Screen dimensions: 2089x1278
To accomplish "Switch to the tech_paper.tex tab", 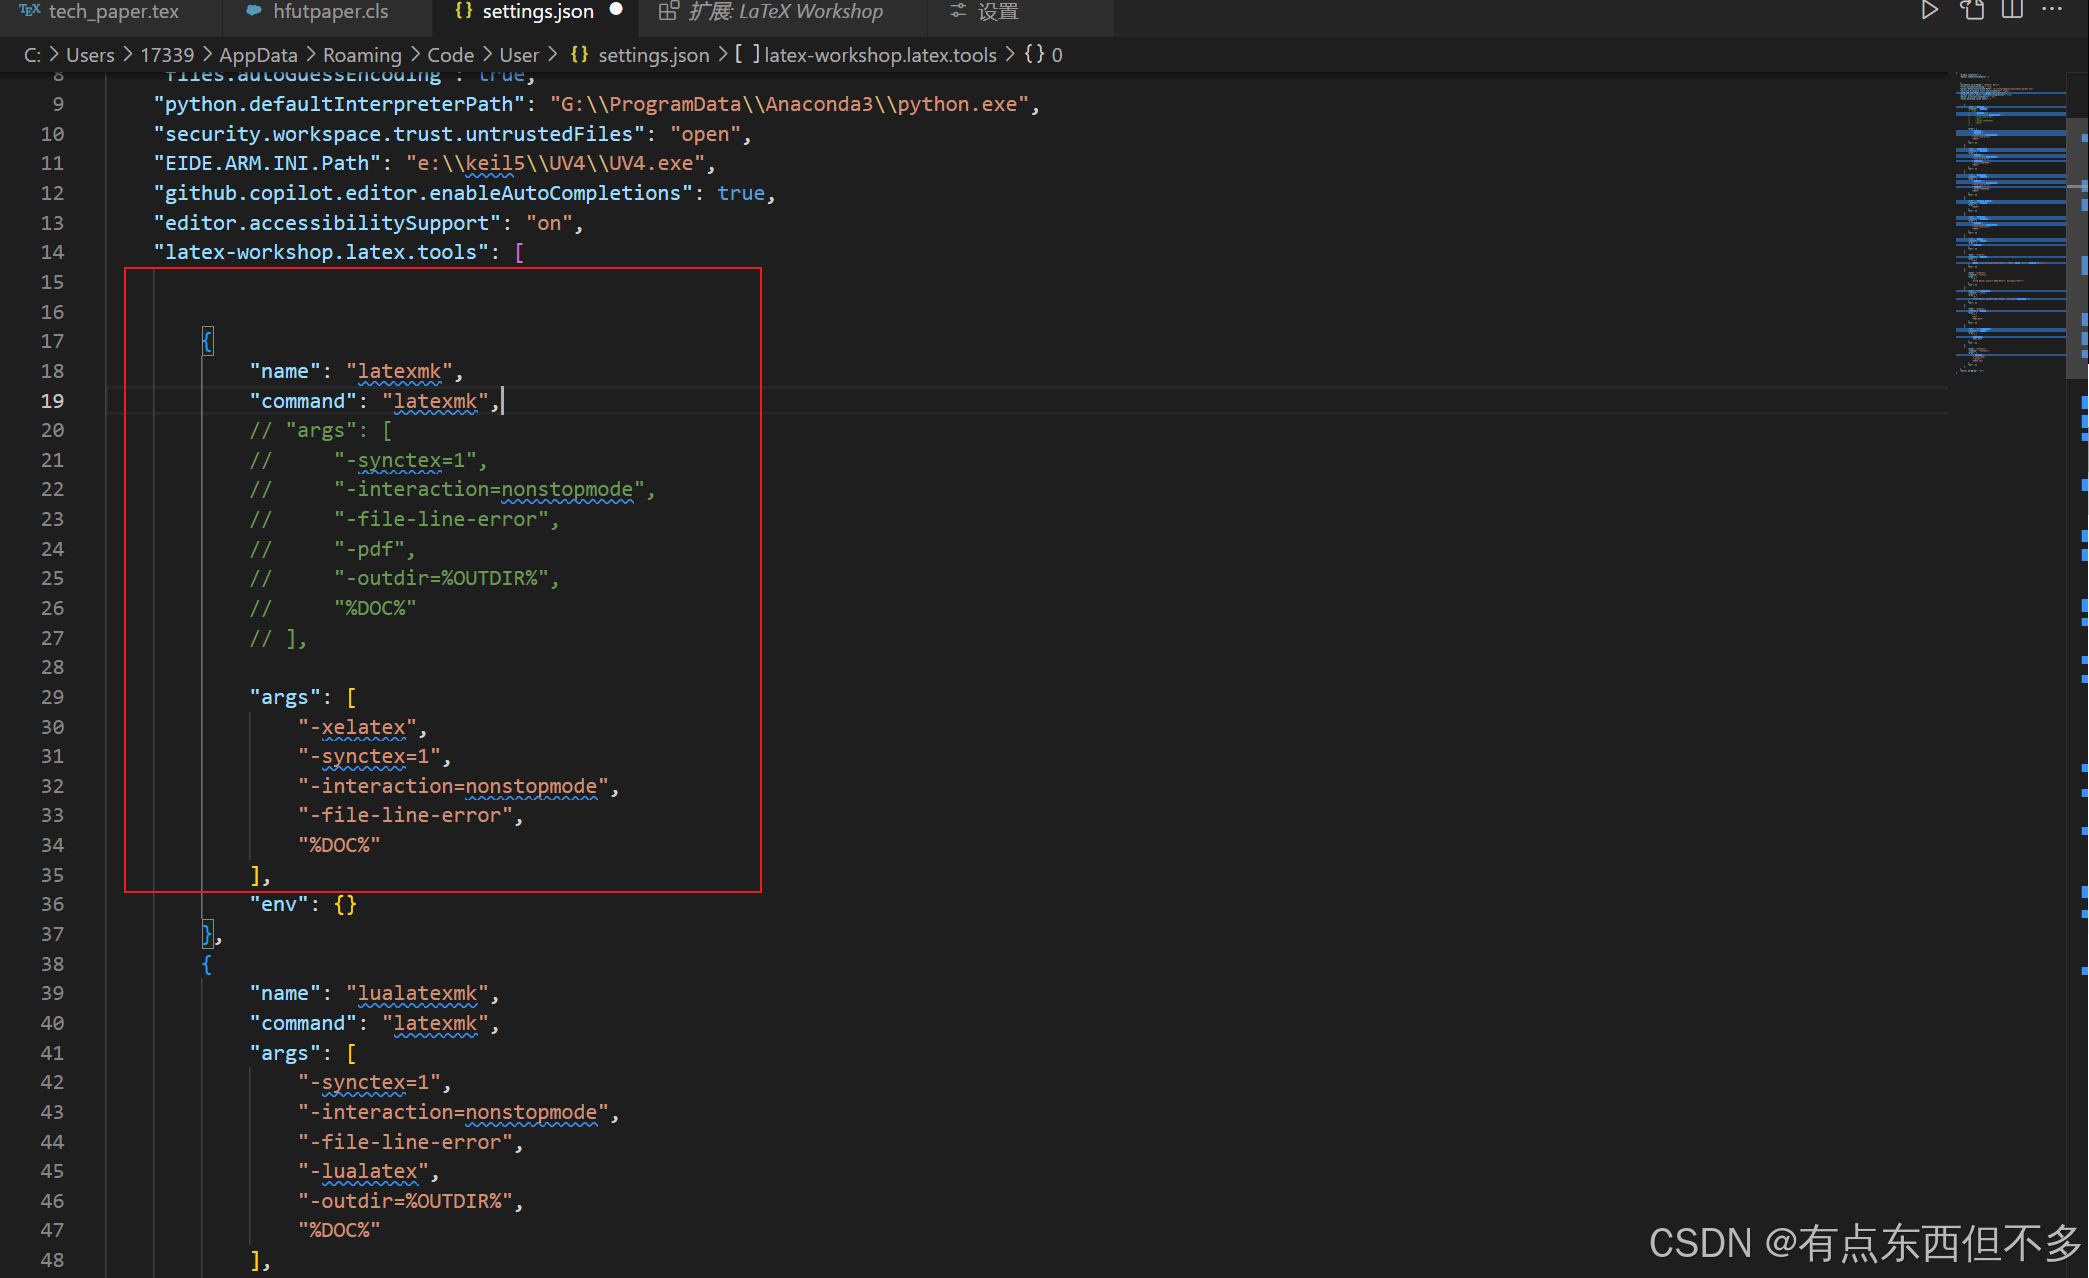I will click(113, 11).
